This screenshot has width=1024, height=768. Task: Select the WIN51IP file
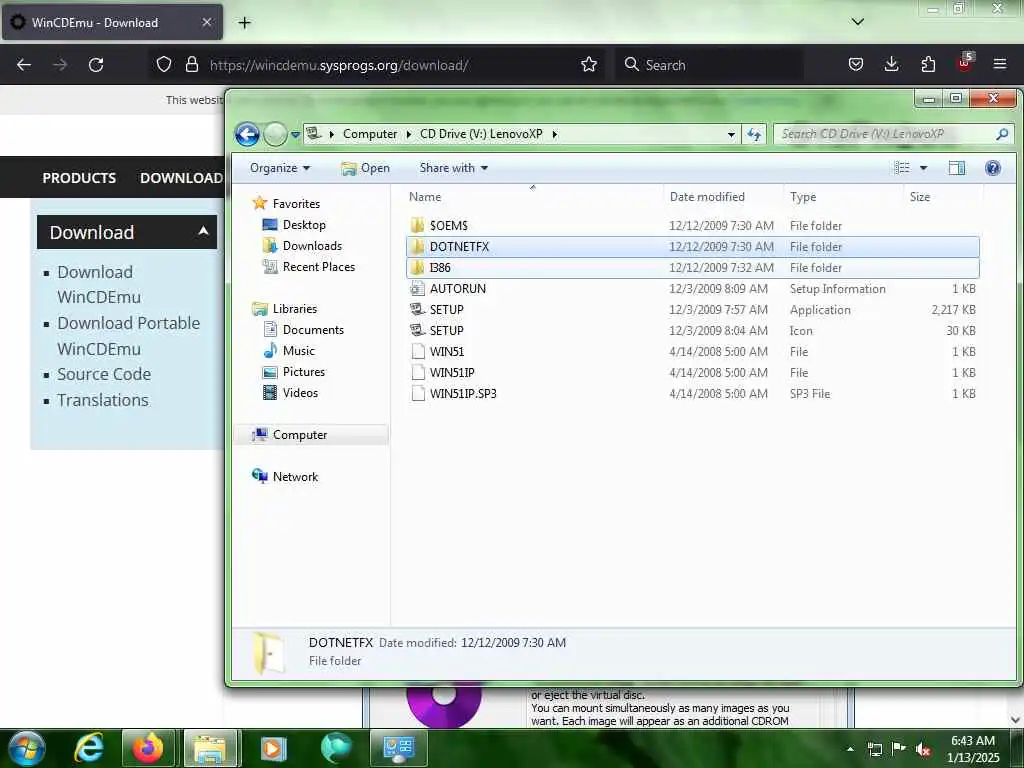click(692, 372)
